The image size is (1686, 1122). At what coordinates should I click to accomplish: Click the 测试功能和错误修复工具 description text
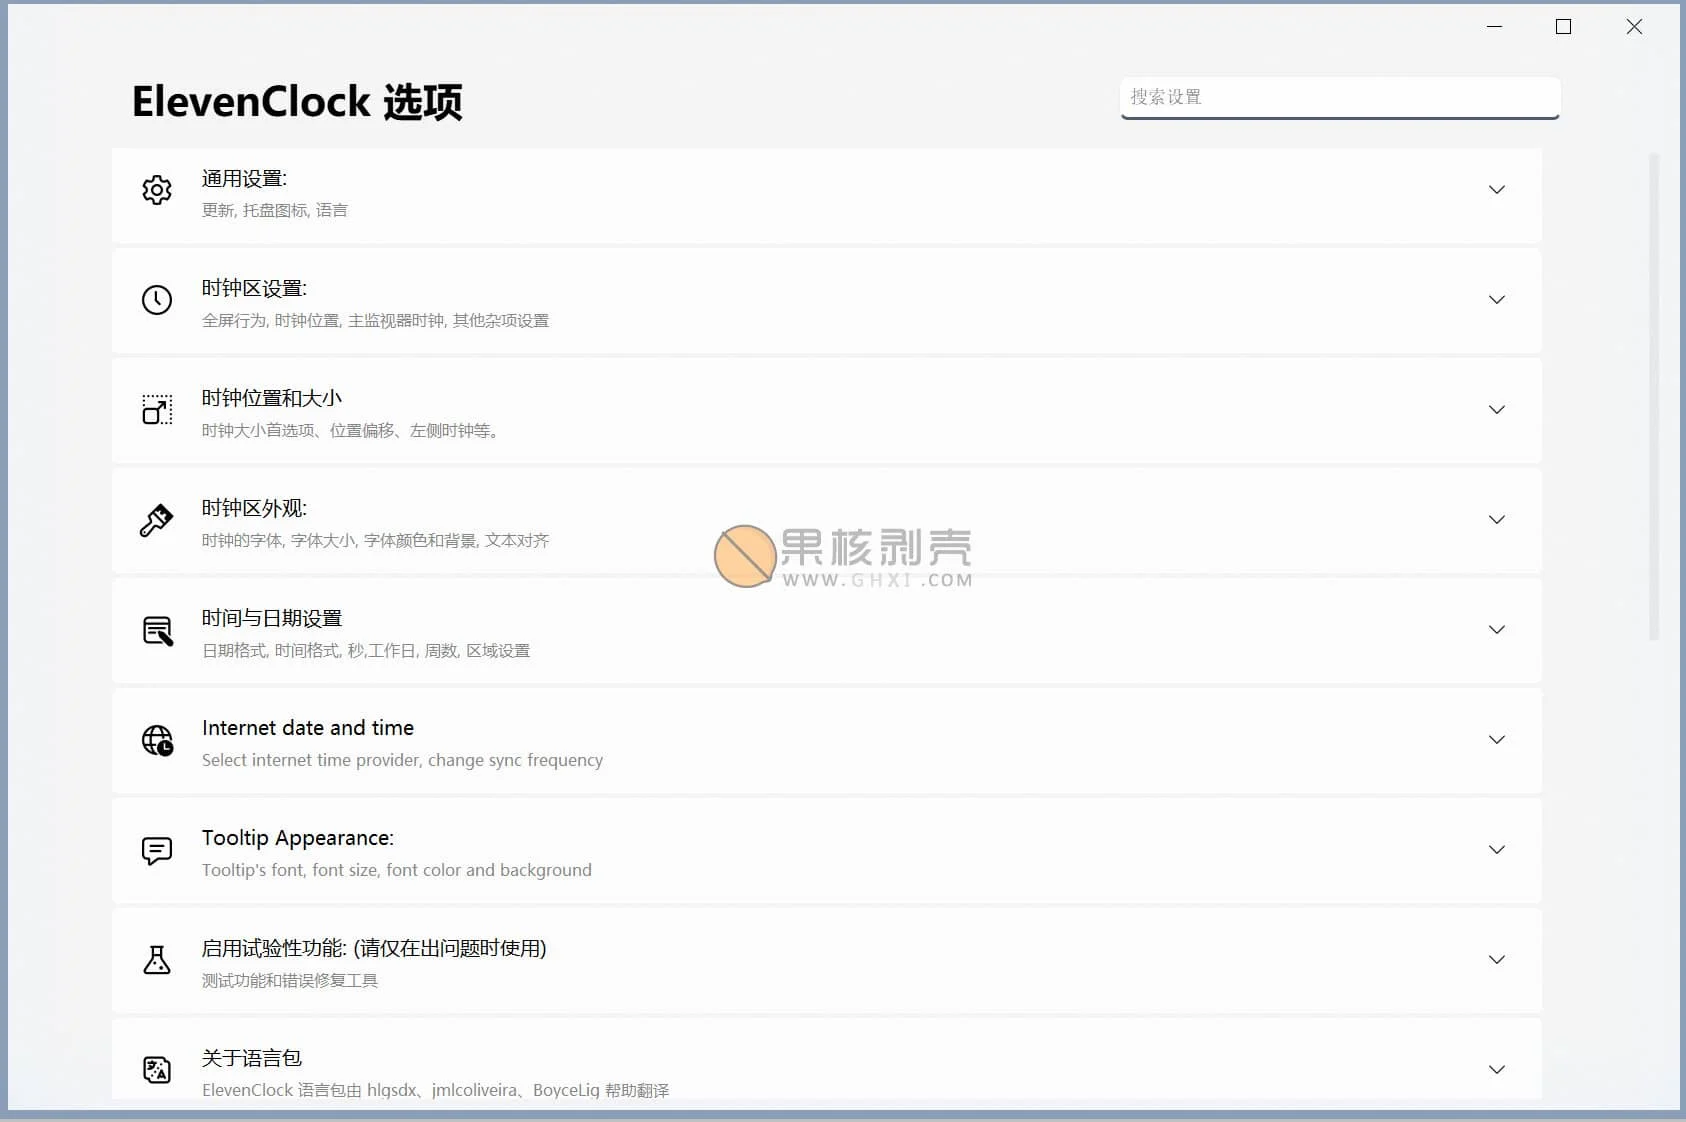point(290,981)
